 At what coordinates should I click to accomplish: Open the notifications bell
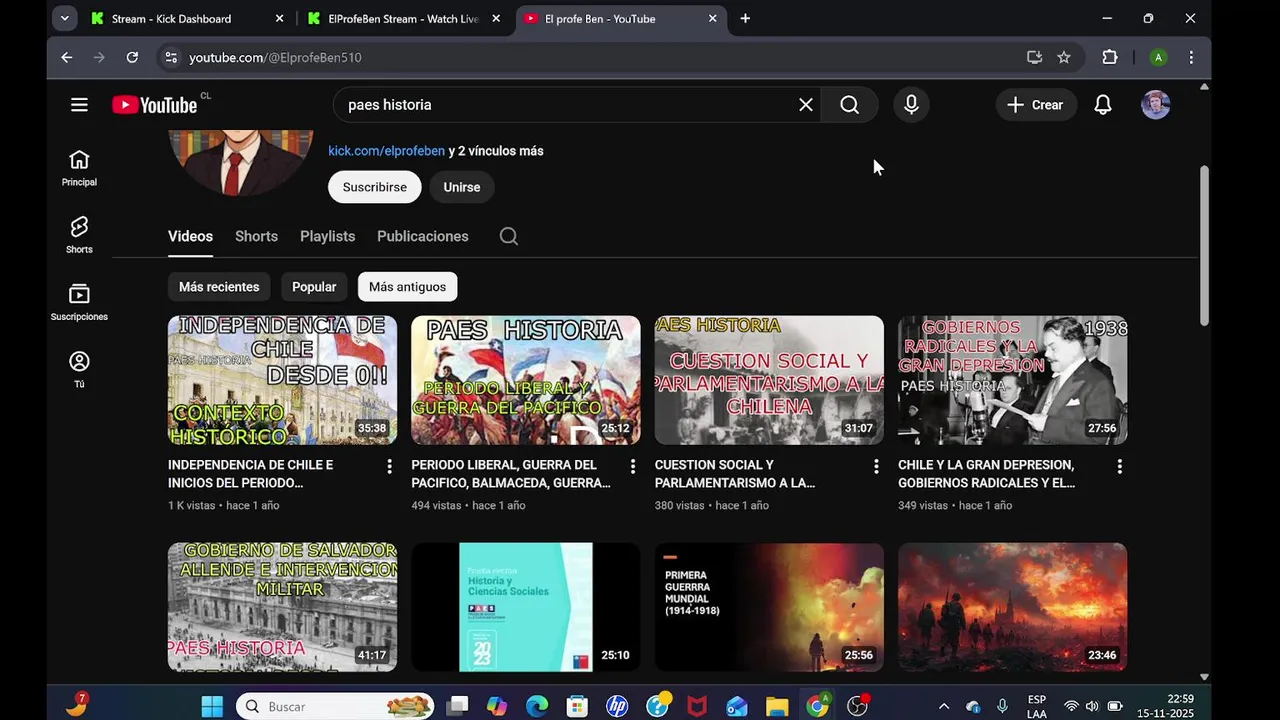coord(1103,105)
